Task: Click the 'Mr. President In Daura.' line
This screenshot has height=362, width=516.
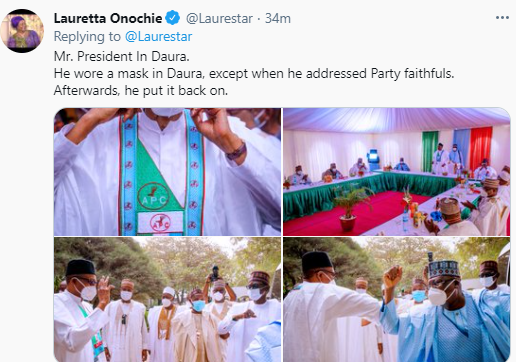Action: coord(122,56)
